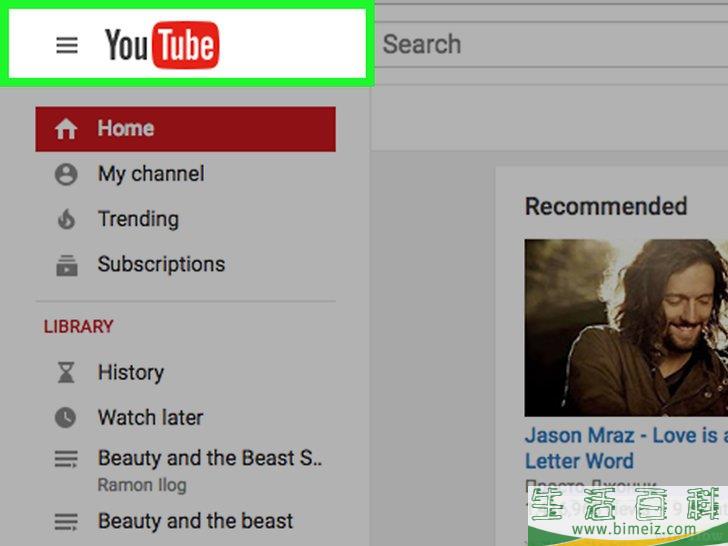Image resolution: width=728 pixels, height=546 pixels.
Task: Click Jason Mraz - Love is a video title
Action: tap(626, 448)
